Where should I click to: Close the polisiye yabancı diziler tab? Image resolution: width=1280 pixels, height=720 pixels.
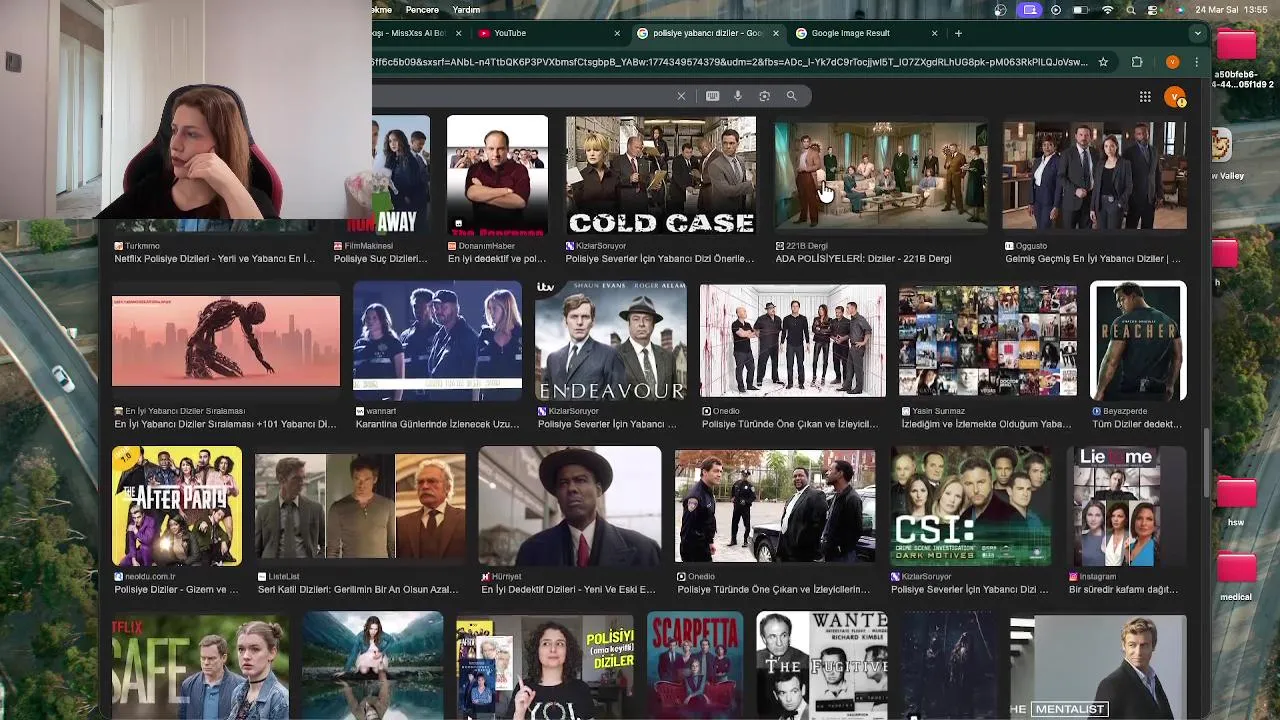point(775,33)
